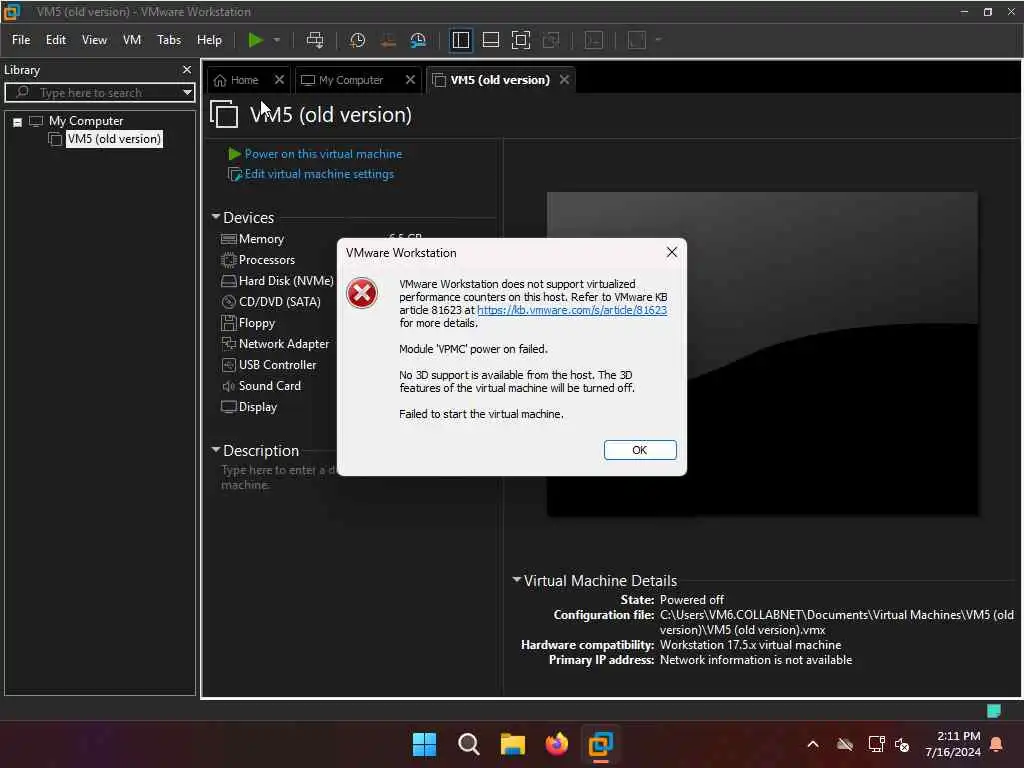Viewport: 1024px width, 768px height.
Task: Collapse the My Computer tree node
Action: [18, 122]
